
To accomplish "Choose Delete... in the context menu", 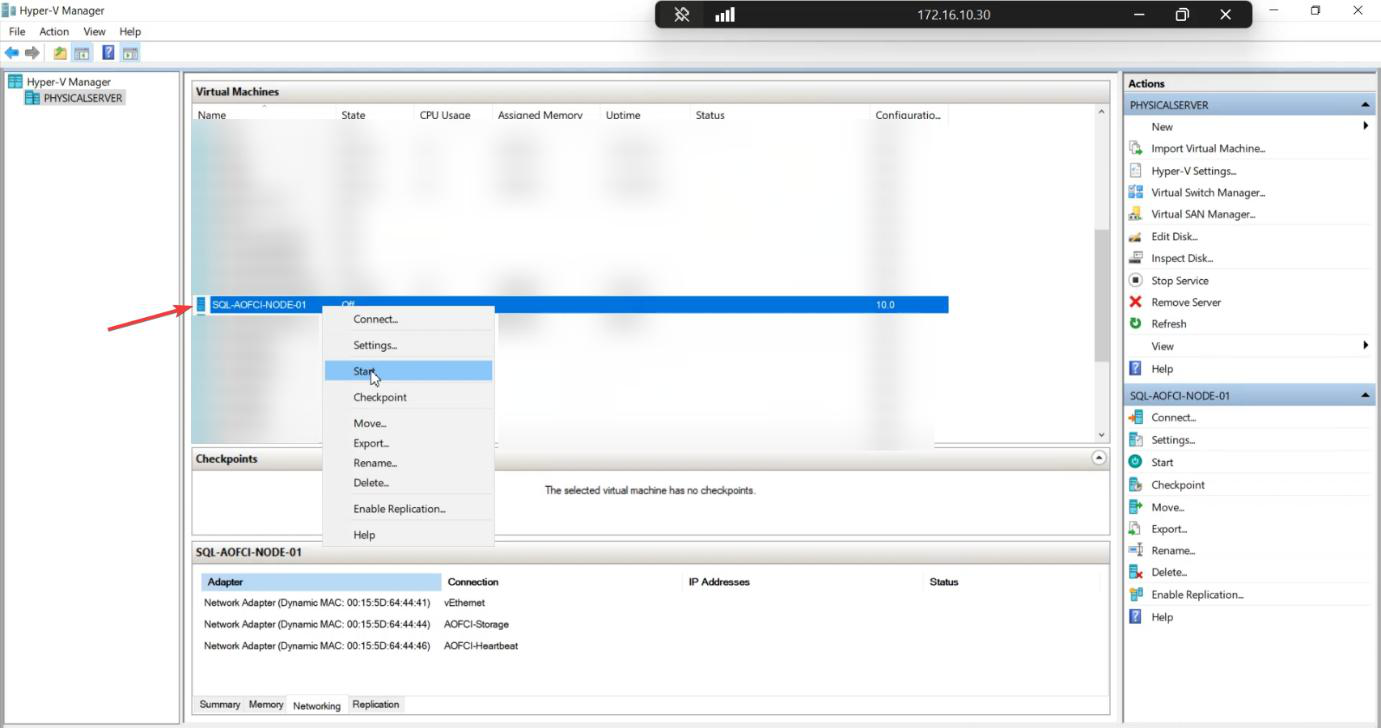I will [x=408, y=483].
